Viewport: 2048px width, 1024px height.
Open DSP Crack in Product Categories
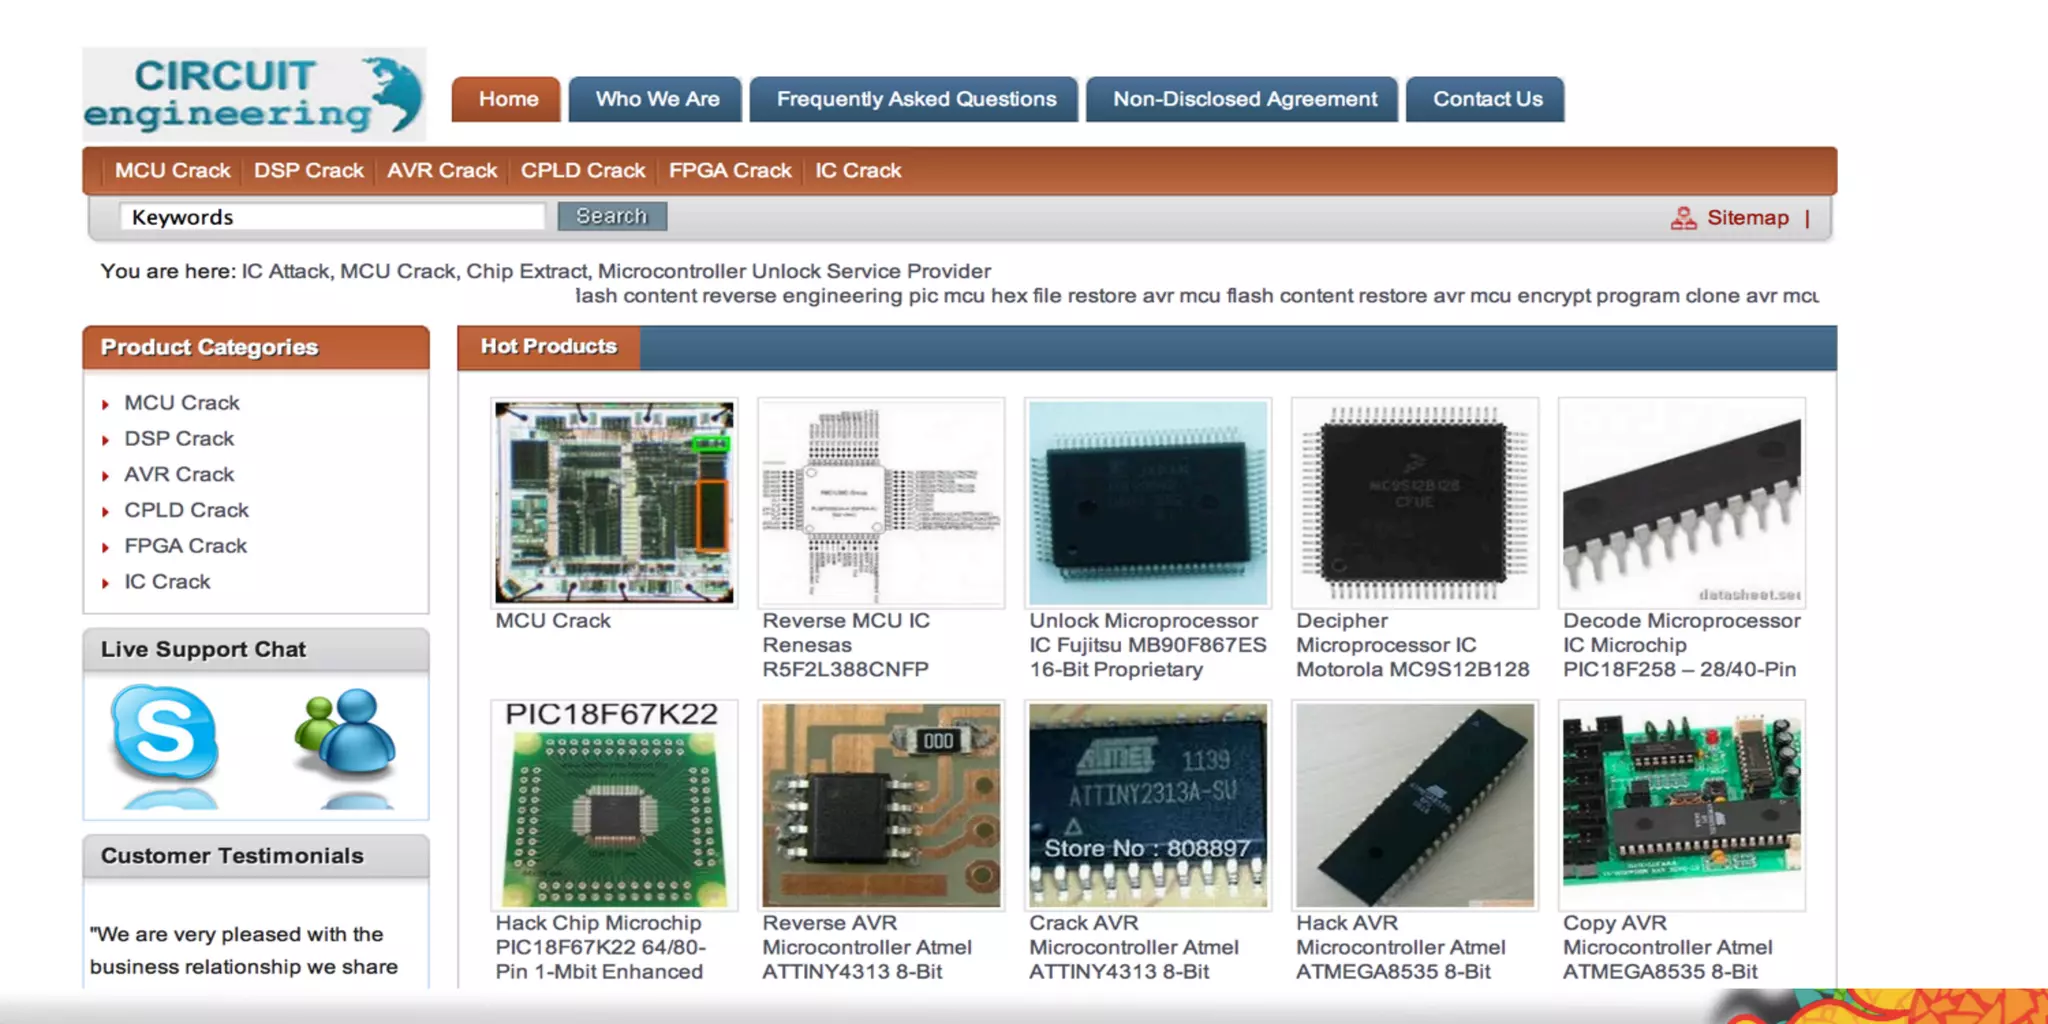click(x=179, y=439)
